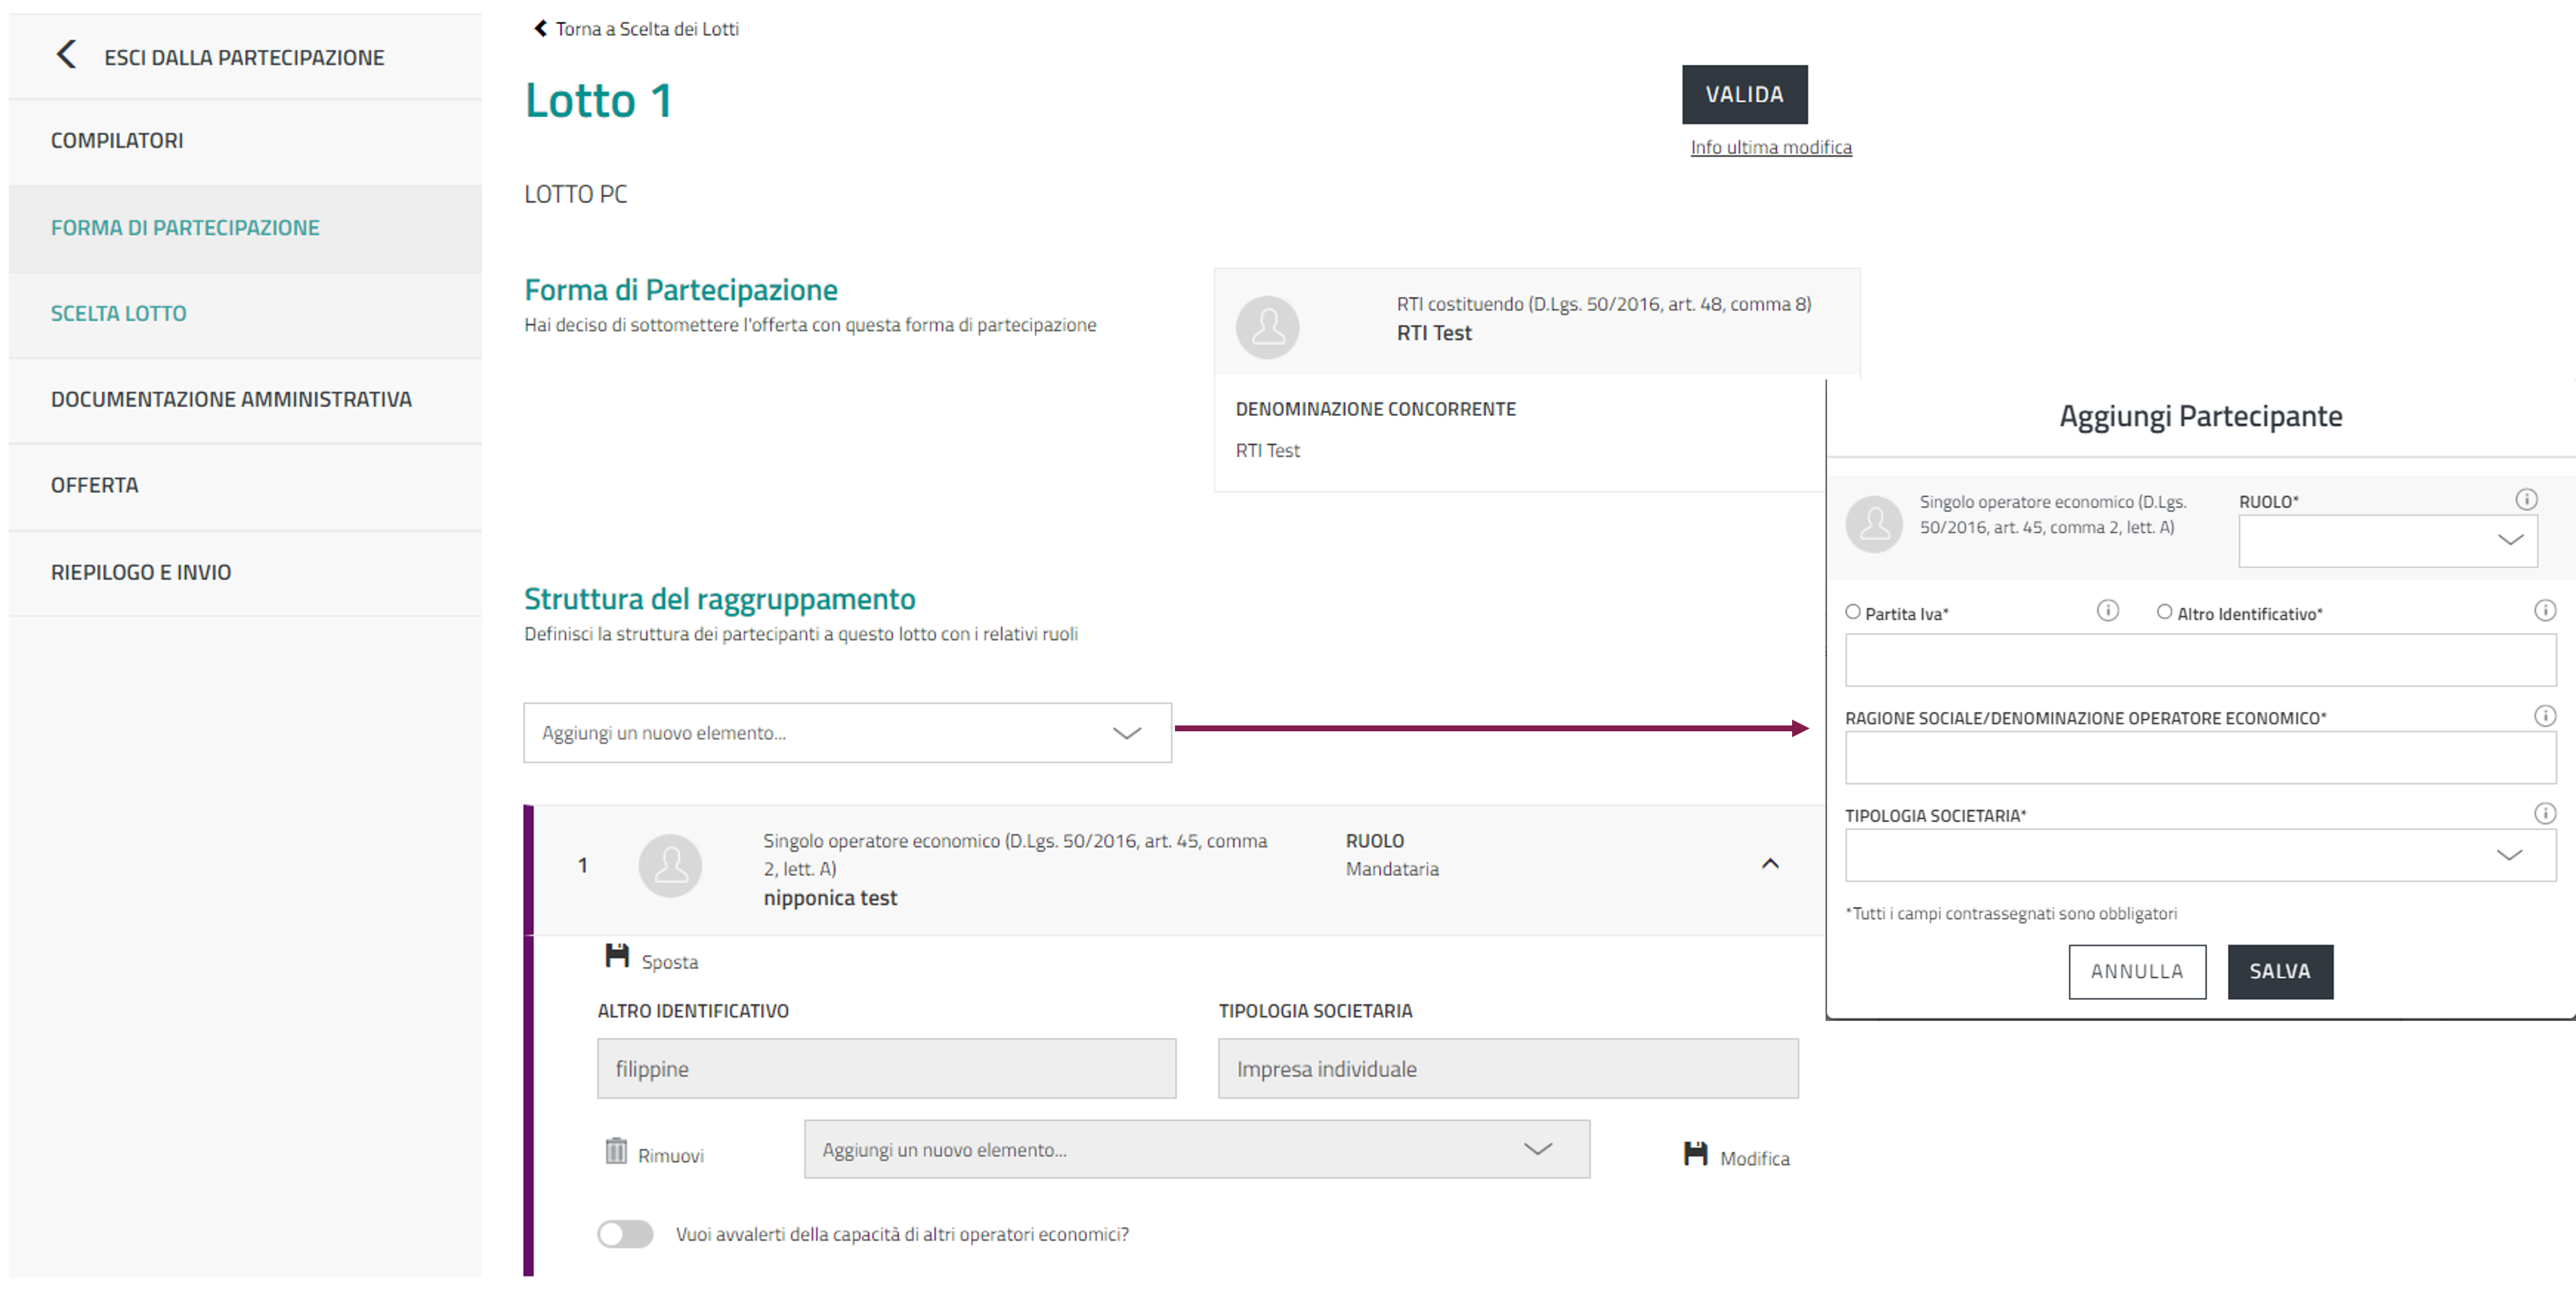Toggle the avvalimento capacity switch
The height and width of the screenshot is (1297, 2576).
tap(625, 1234)
